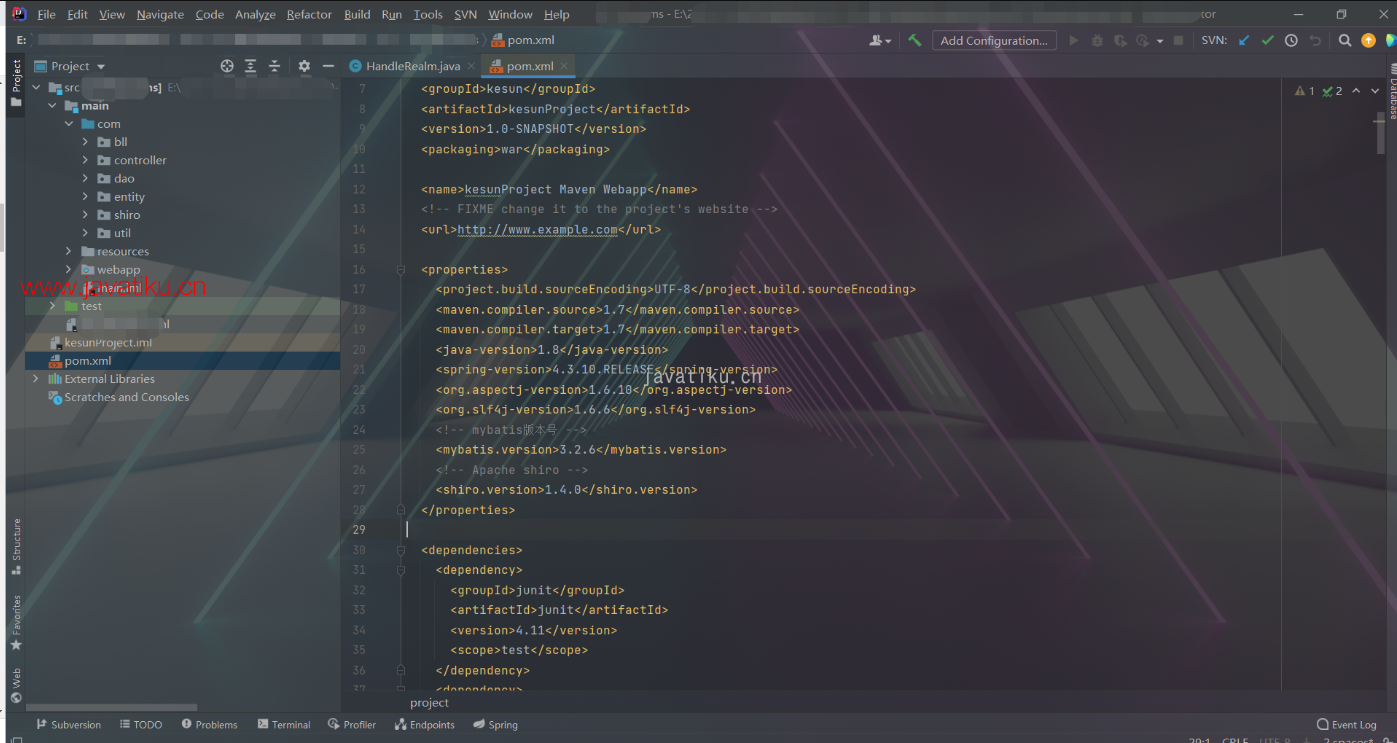1397x743 pixels.
Task: Select the shiro package
Action: [127, 215]
